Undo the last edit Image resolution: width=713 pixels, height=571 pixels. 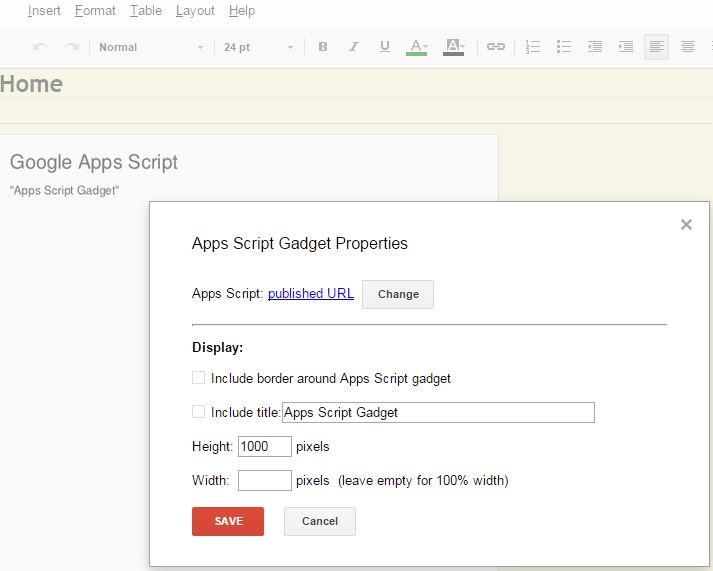pyautogui.click(x=40, y=47)
